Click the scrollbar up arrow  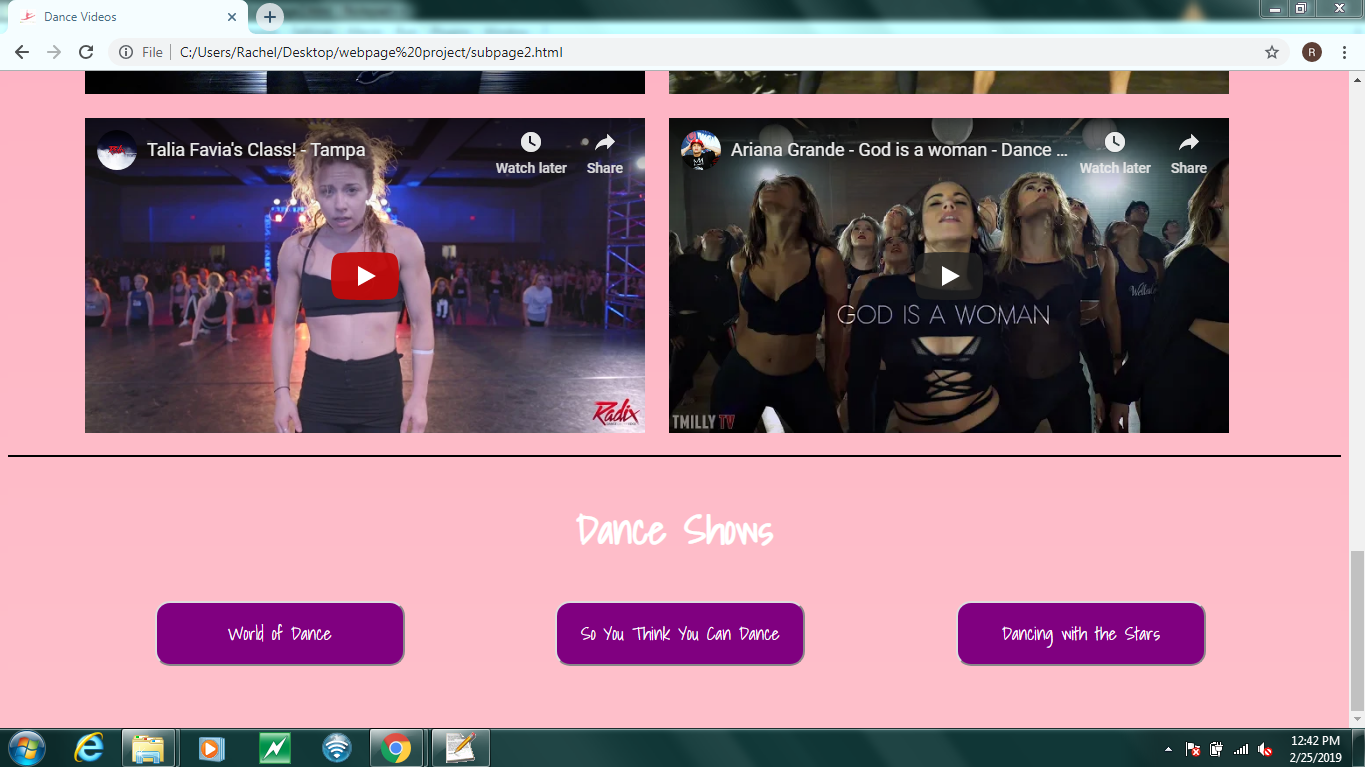click(1357, 79)
